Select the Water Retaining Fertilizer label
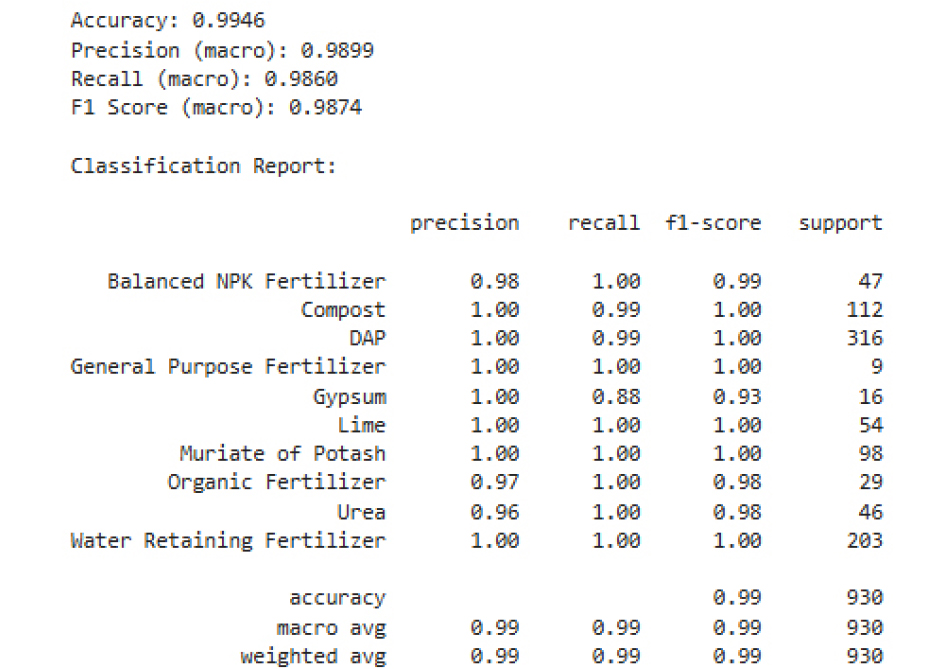The image size is (926, 669). (228, 540)
